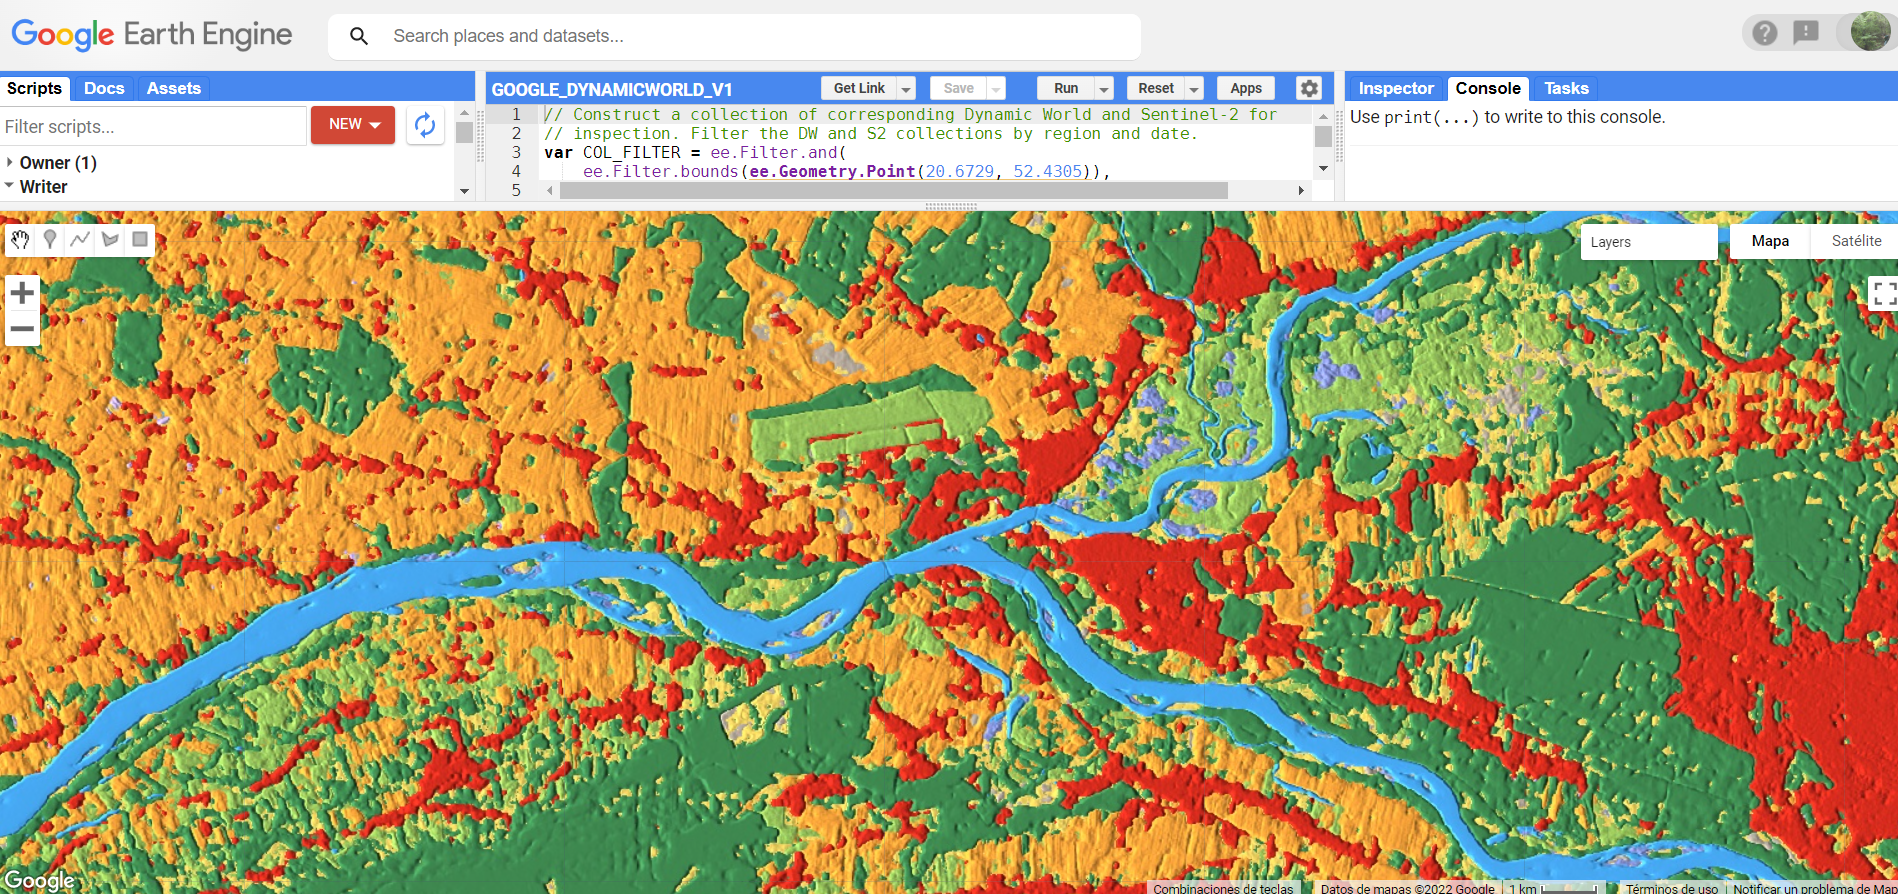Click the Get Link button
The image size is (1898, 894).
pos(859,88)
